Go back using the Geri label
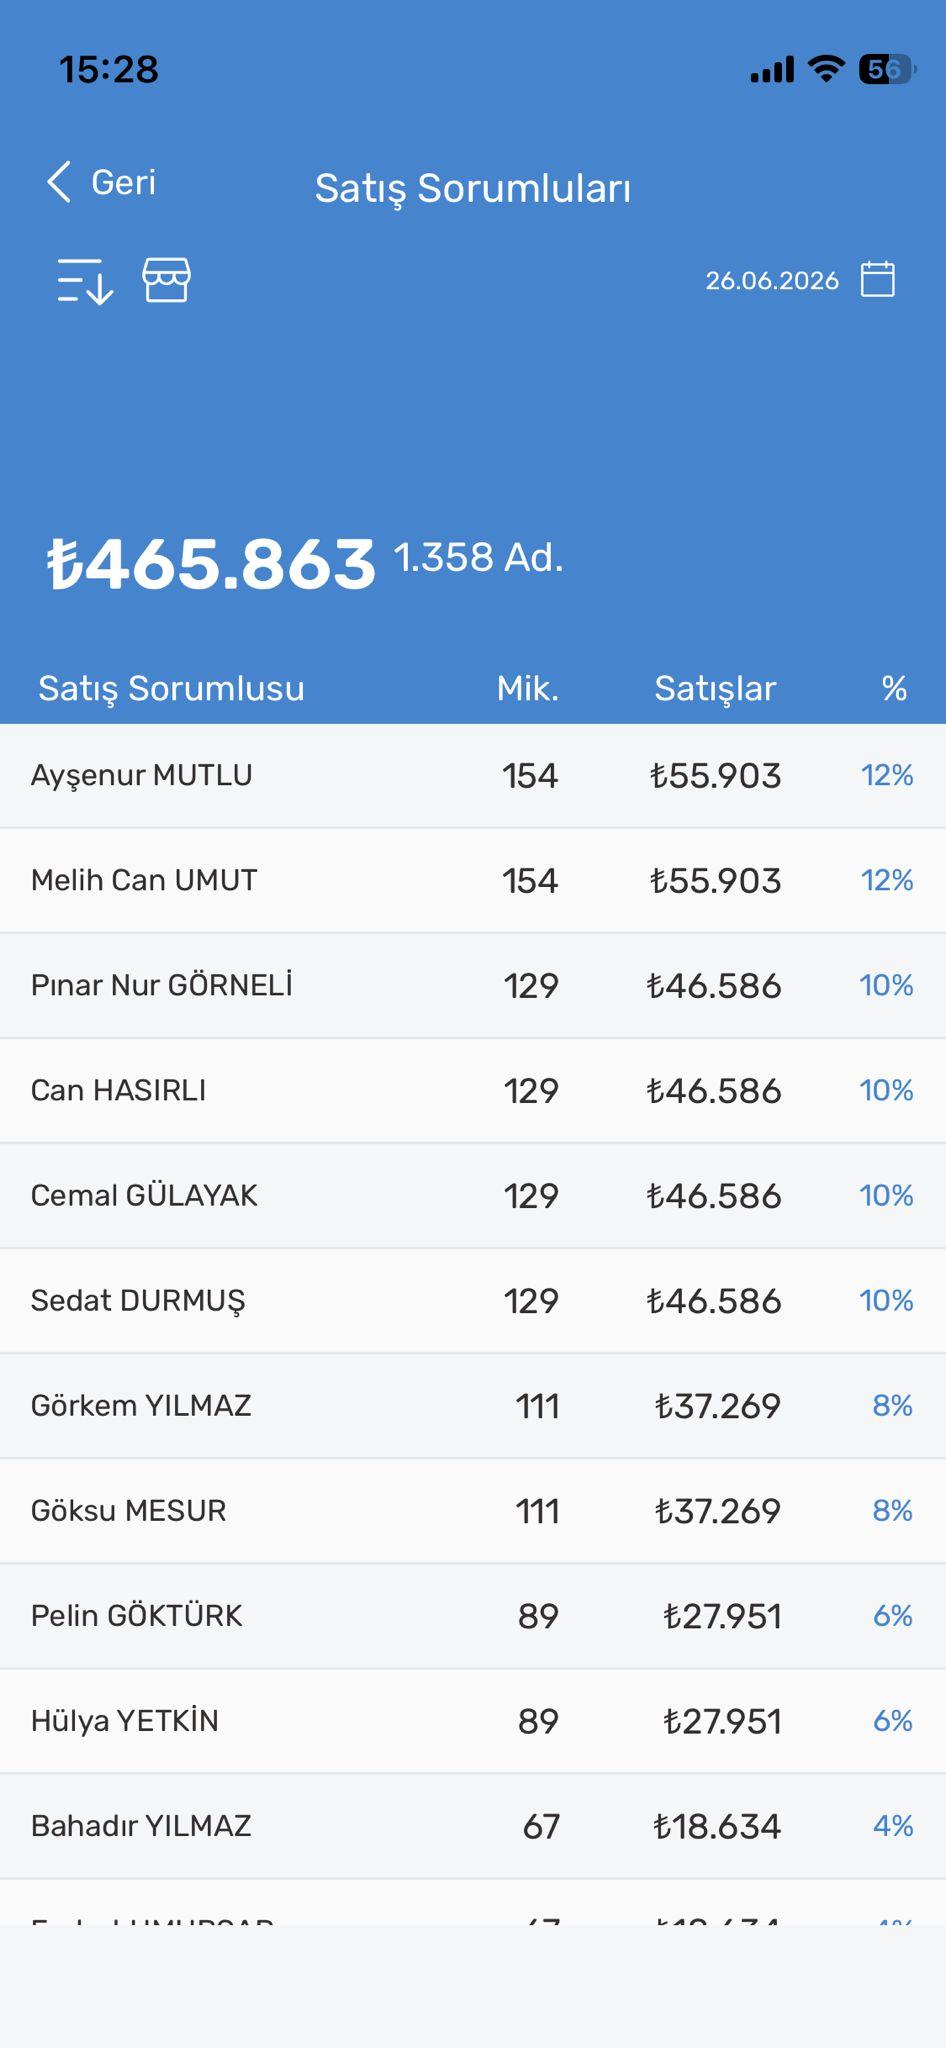946x2048 pixels. pyautogui.click(x=124, y=182)
